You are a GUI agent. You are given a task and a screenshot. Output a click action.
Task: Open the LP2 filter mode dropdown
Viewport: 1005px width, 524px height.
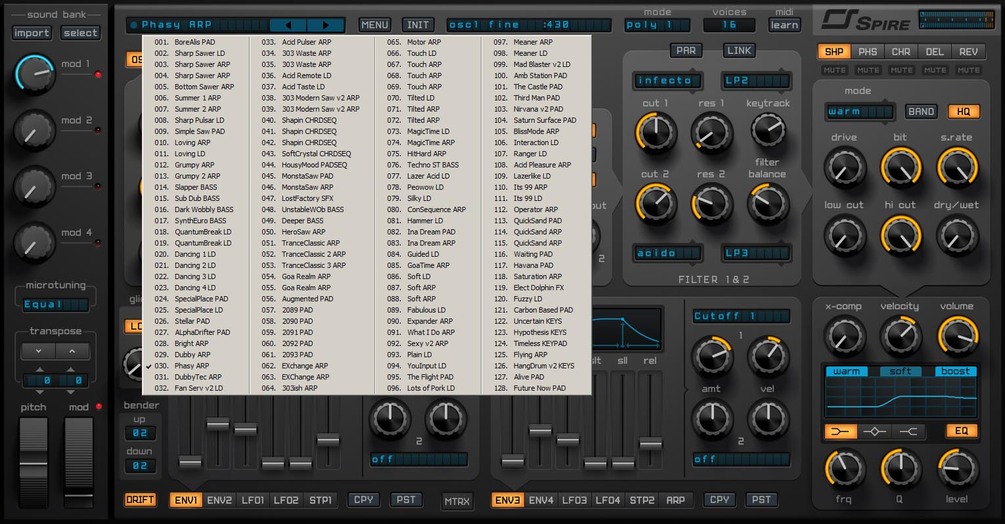coord(756,81)
